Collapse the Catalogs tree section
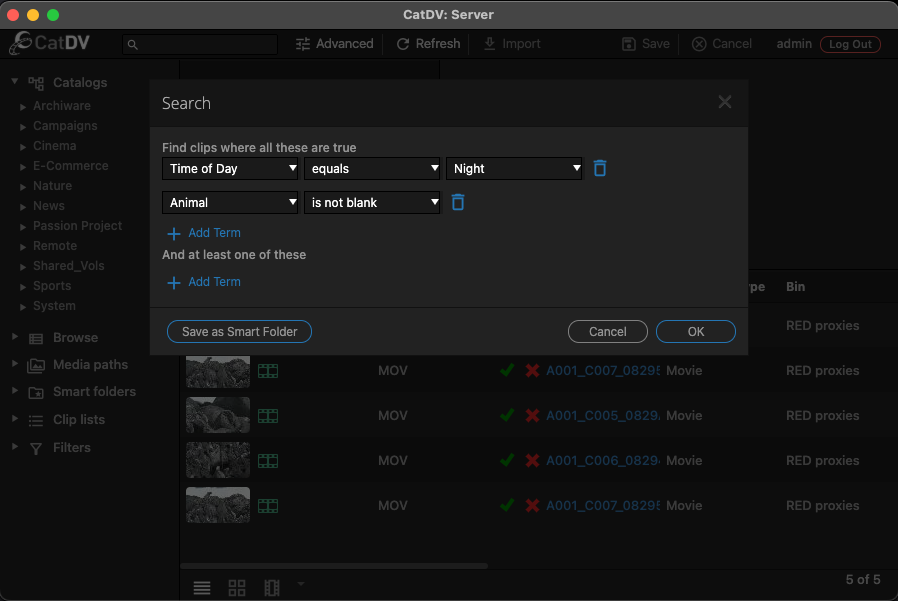Viewport: 898px width, 601px height. pyautogui.click(x=15, y=81)
